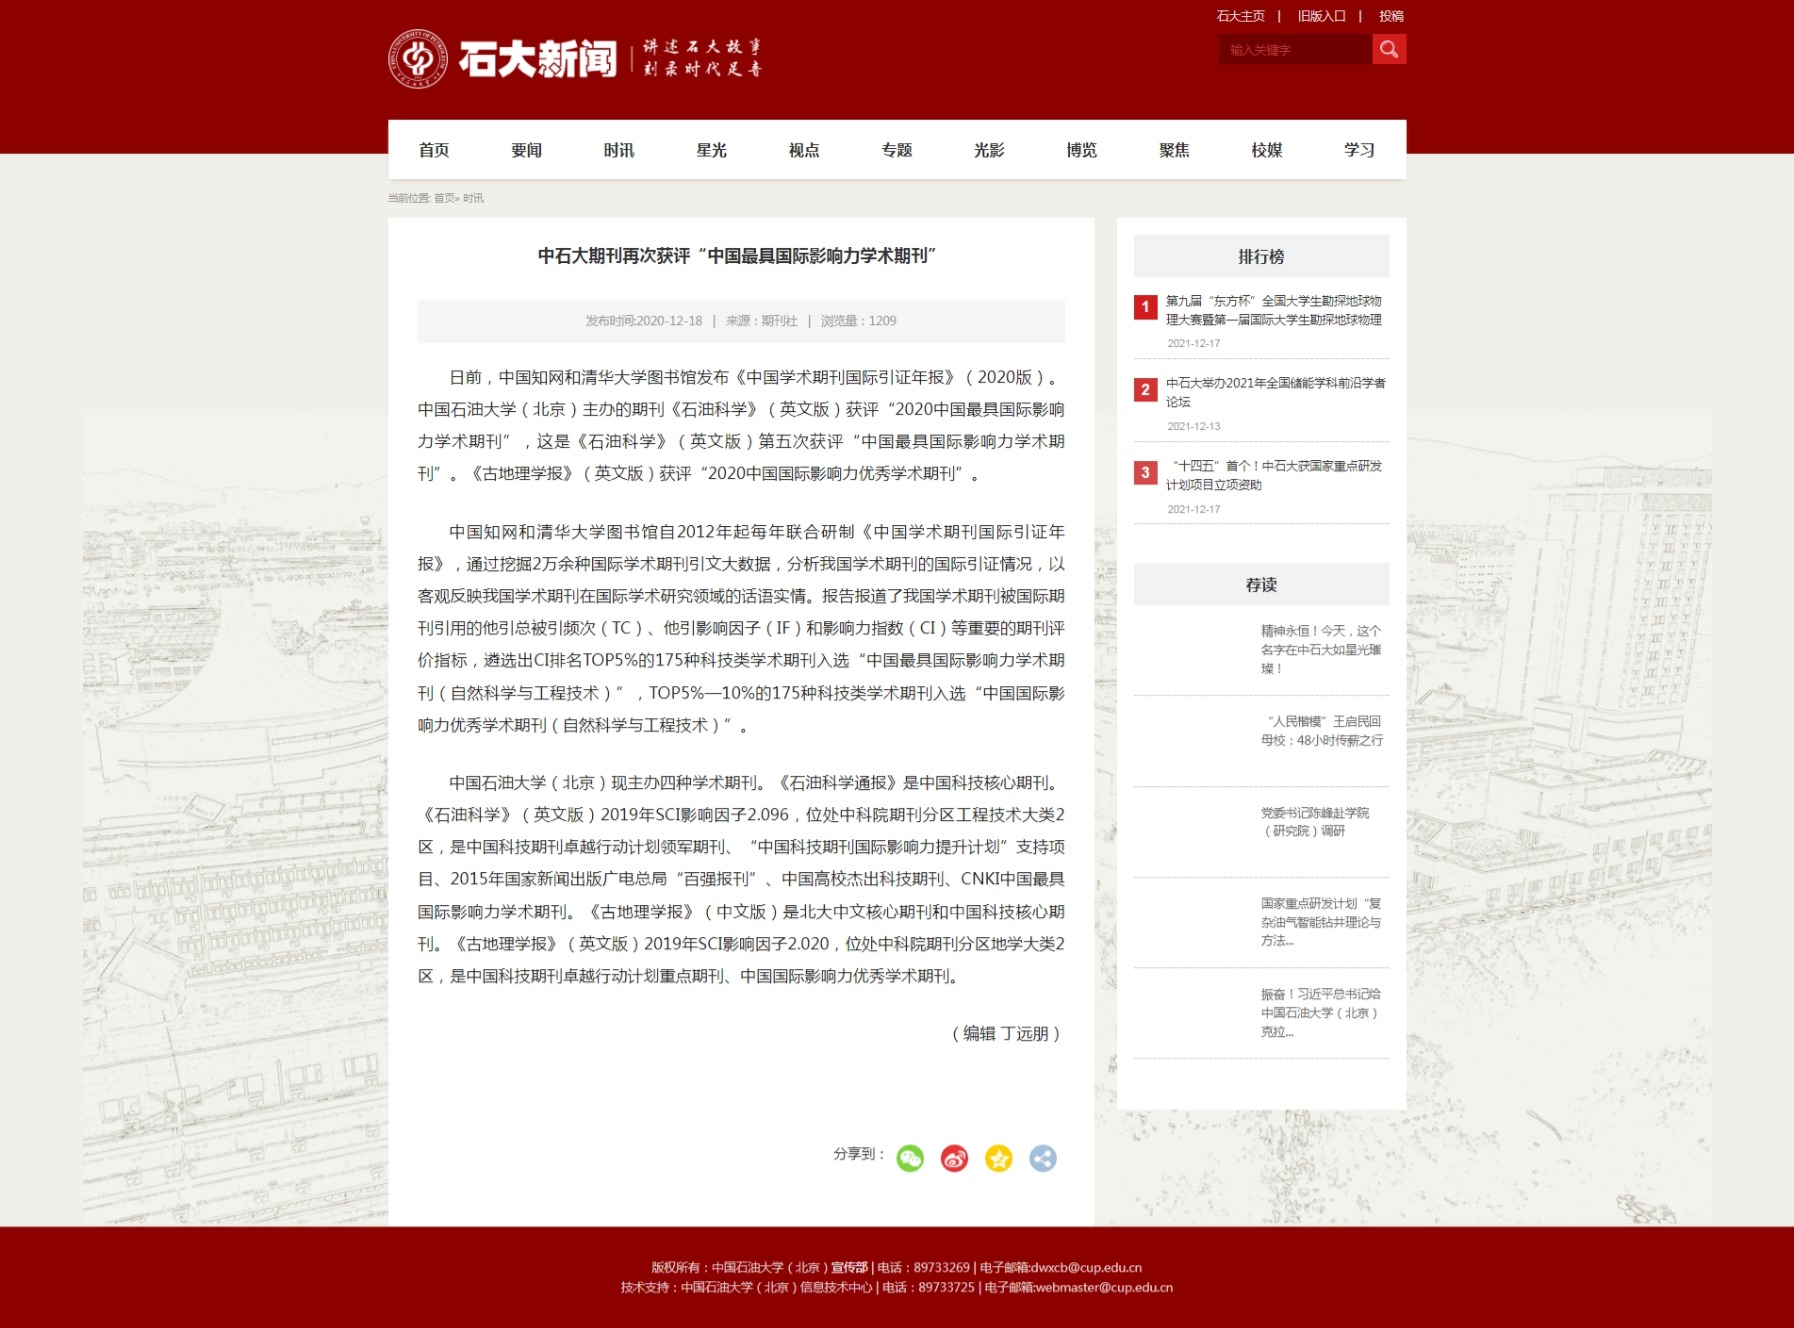Open the 学习 navigation item

click(x=1359, y=150)
